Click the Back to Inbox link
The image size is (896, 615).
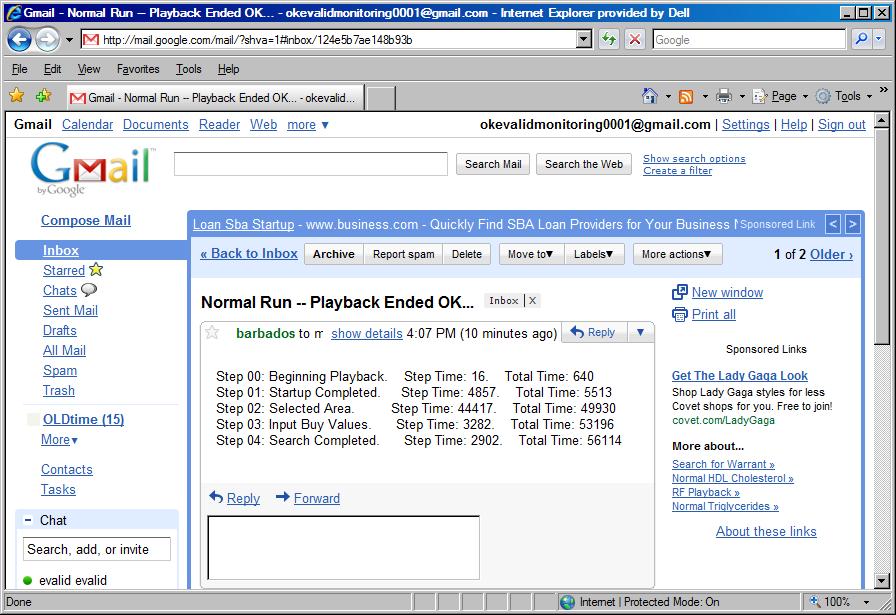pyautogui.click(x=249, y=253)
